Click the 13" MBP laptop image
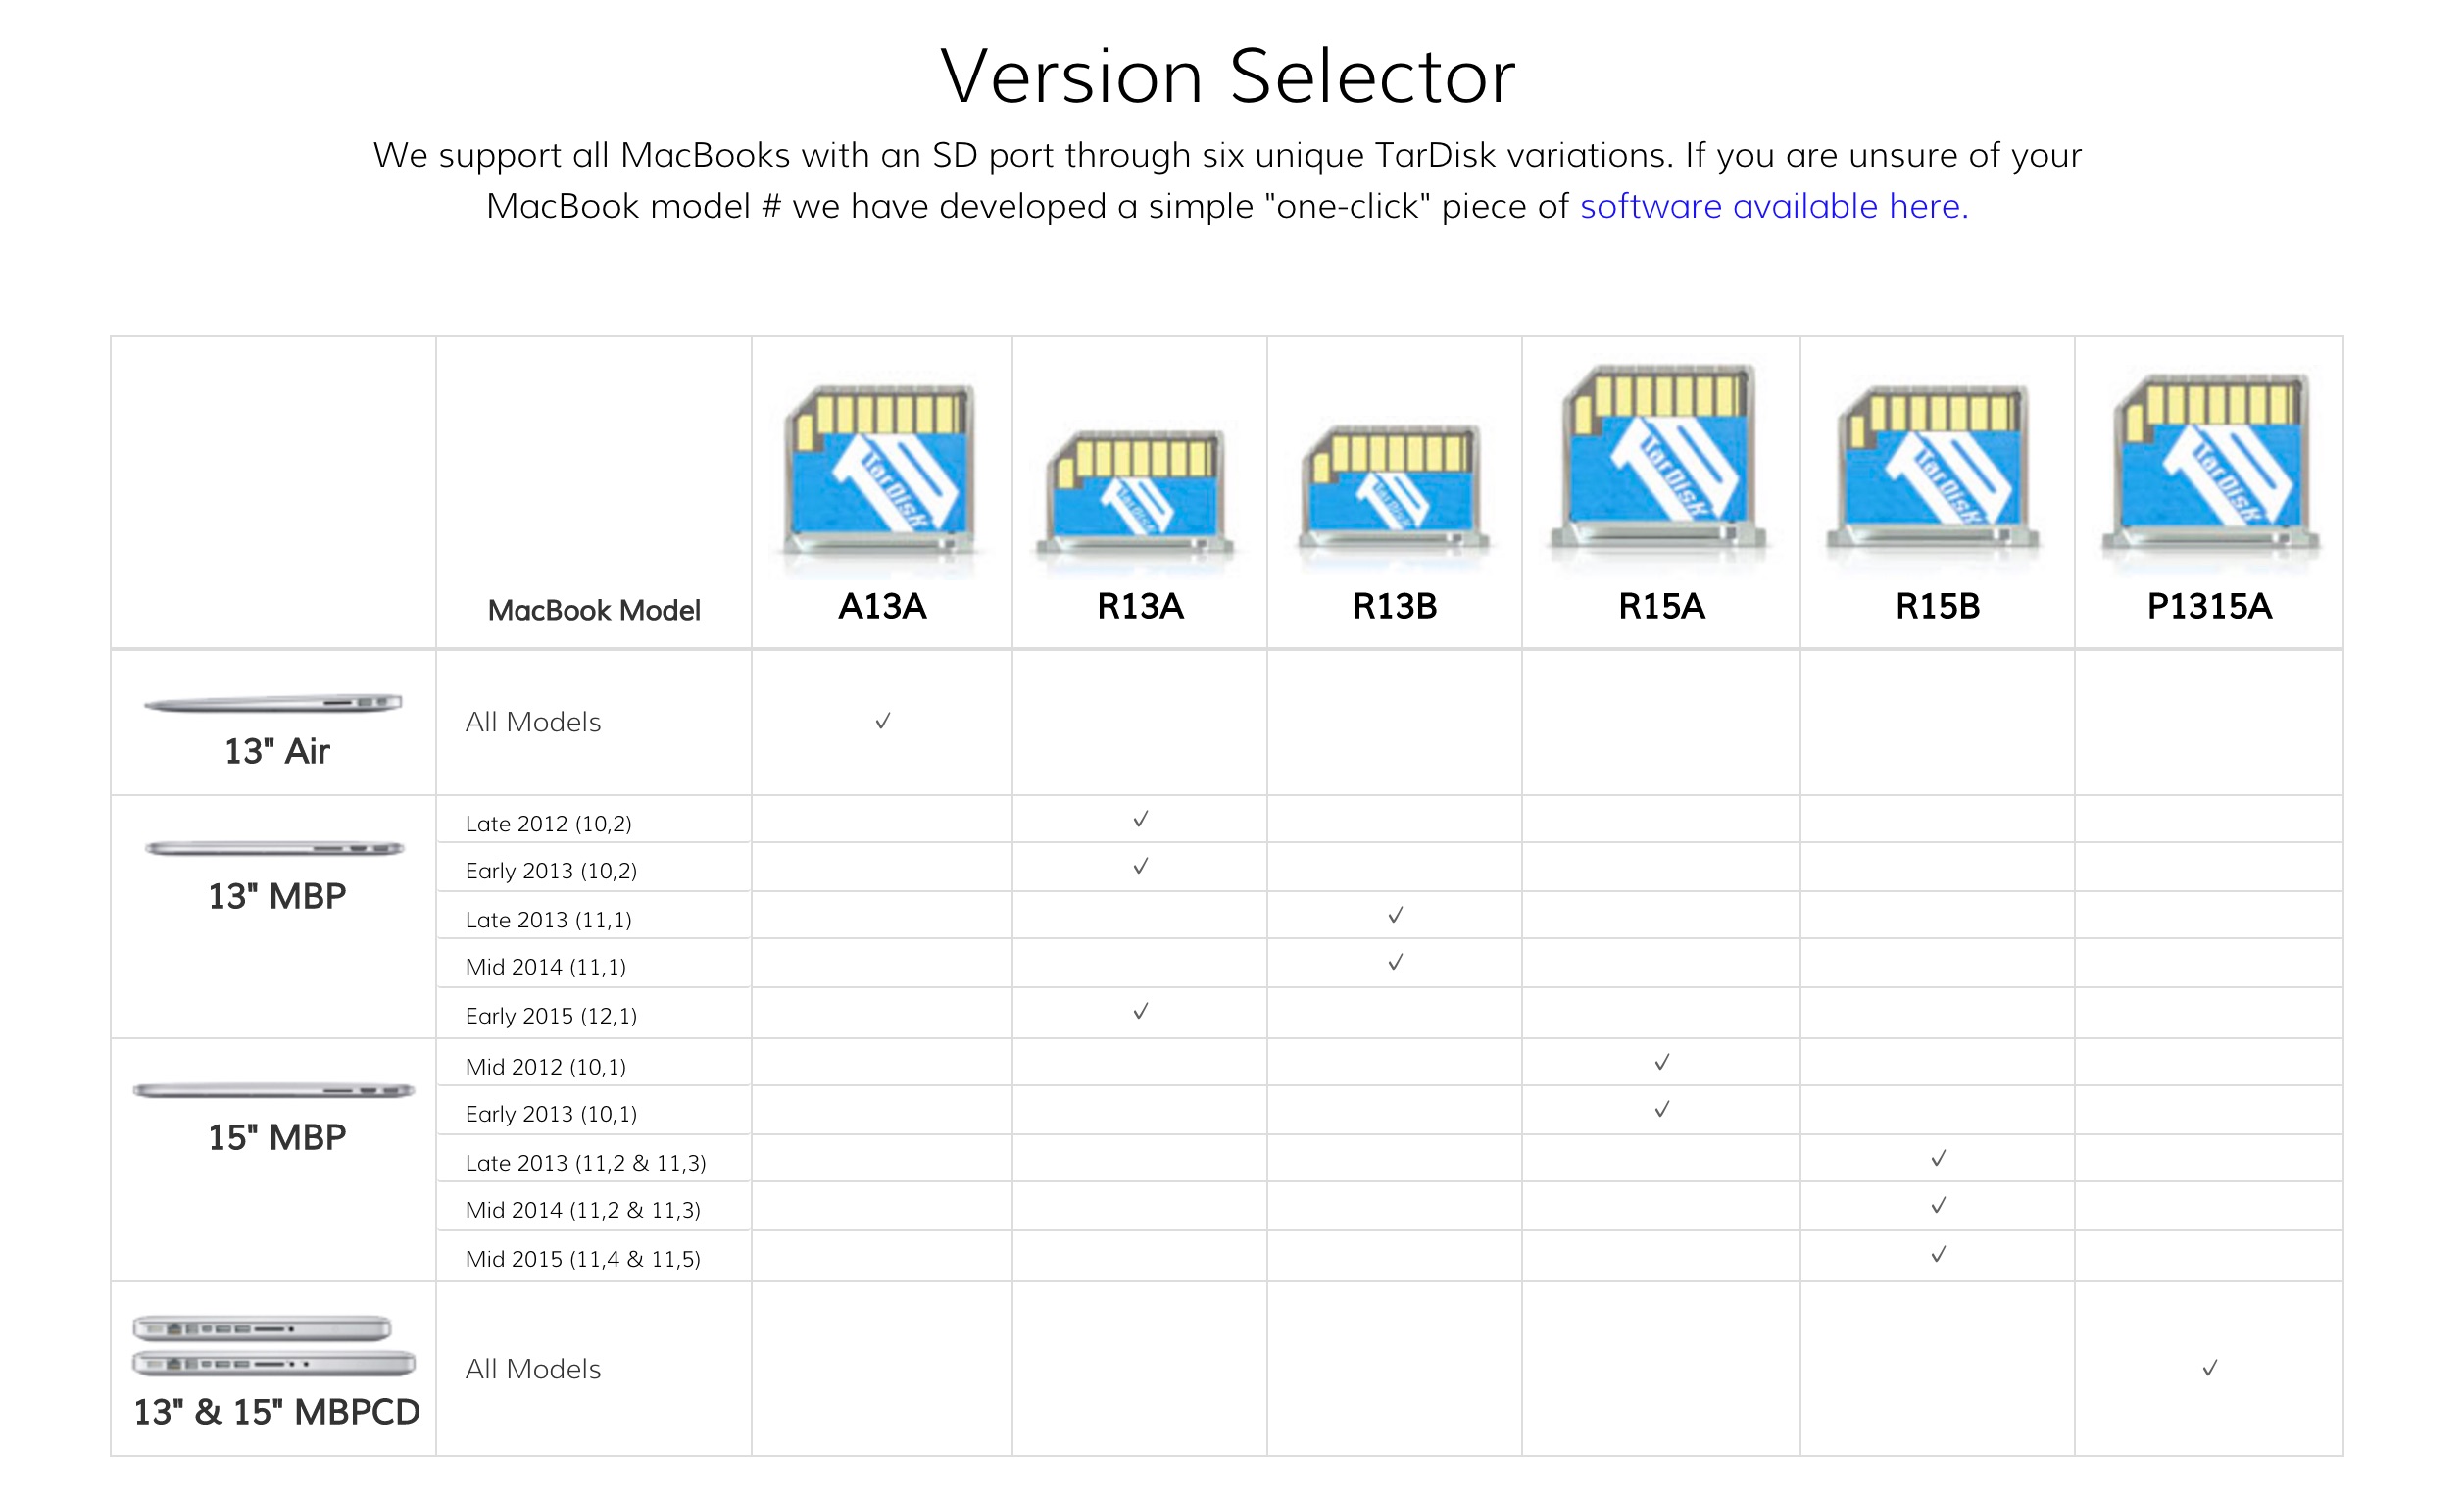The image size is (2464, 1500). click(x=274, y=849)
